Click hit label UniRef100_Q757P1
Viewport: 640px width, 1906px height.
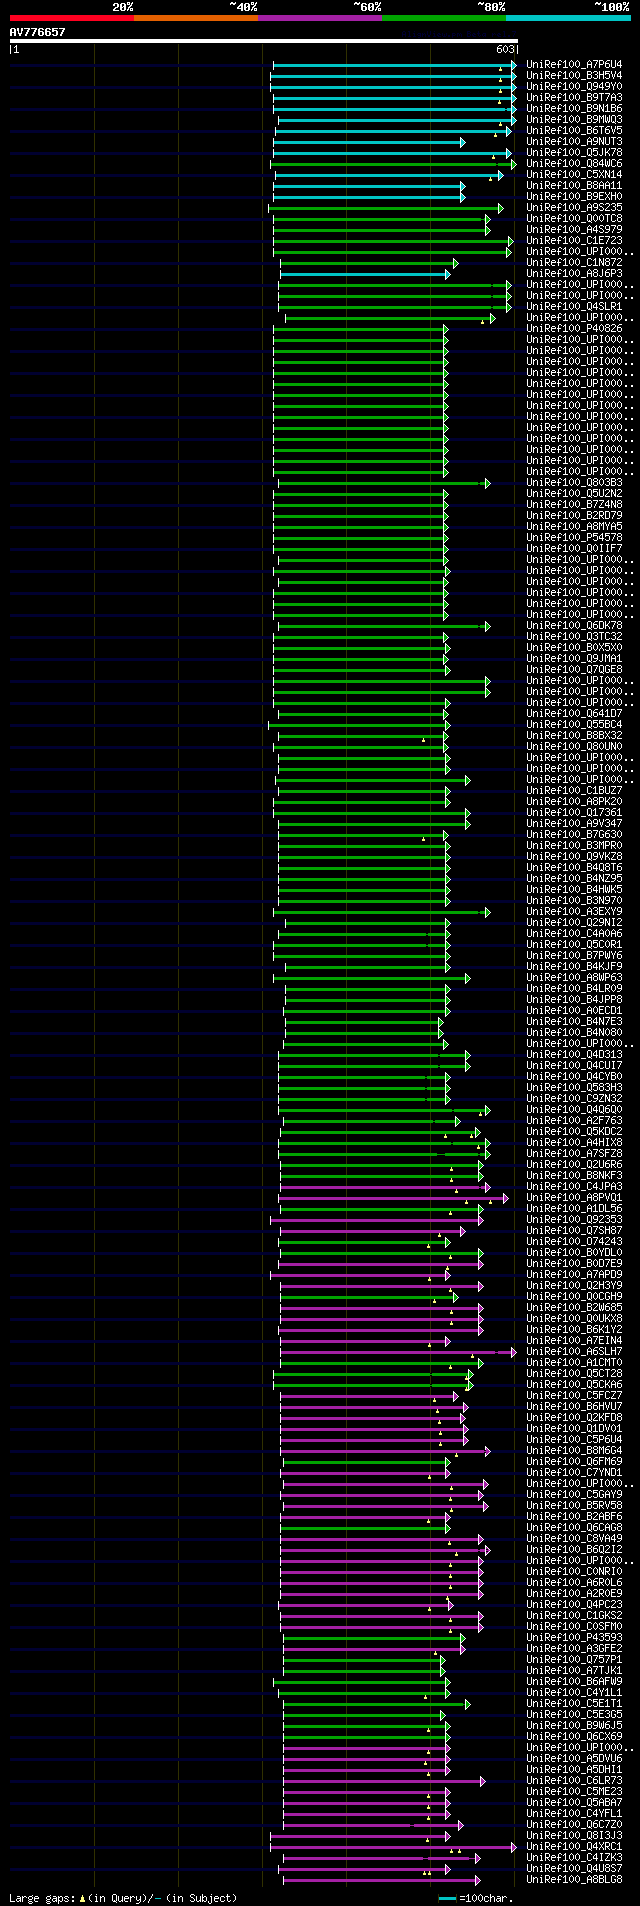574,1659
